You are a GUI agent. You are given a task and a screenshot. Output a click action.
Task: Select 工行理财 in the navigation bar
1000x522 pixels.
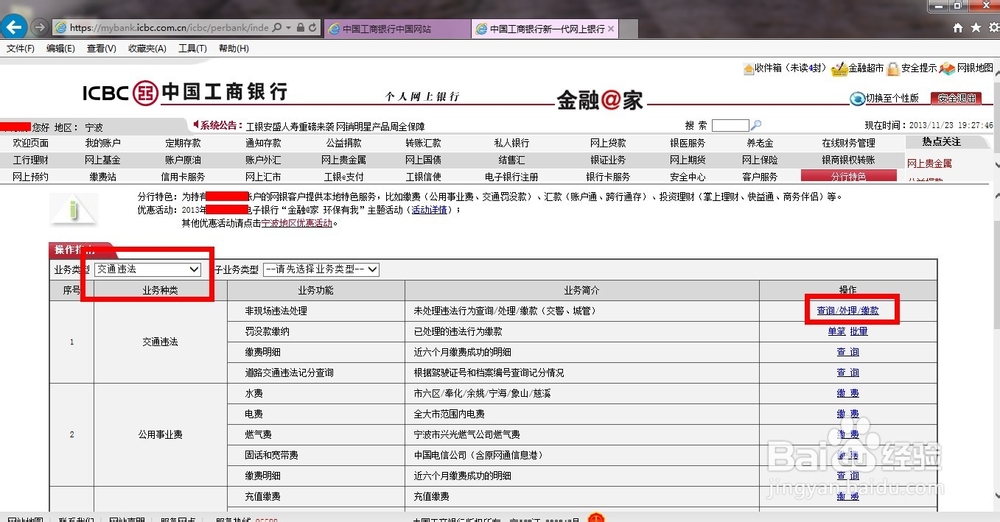[x=30, y=160]
